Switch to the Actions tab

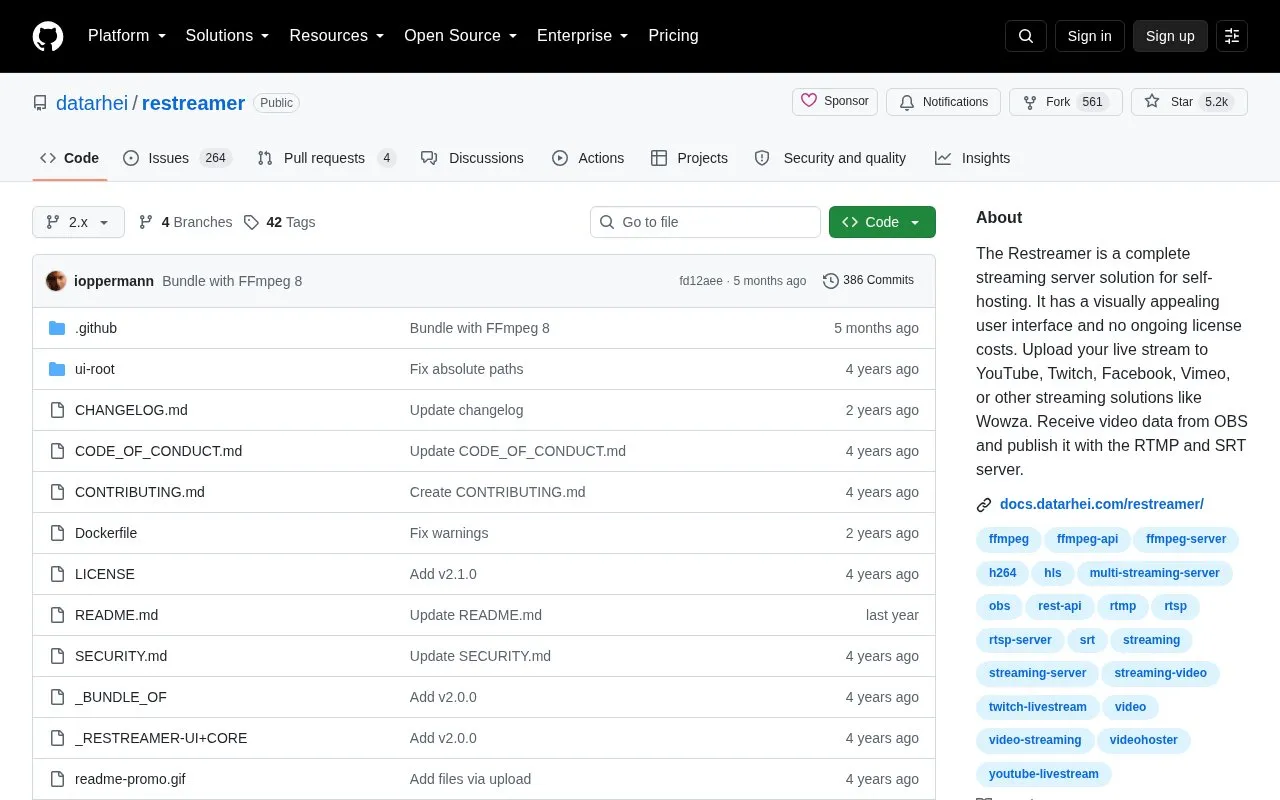588,158
